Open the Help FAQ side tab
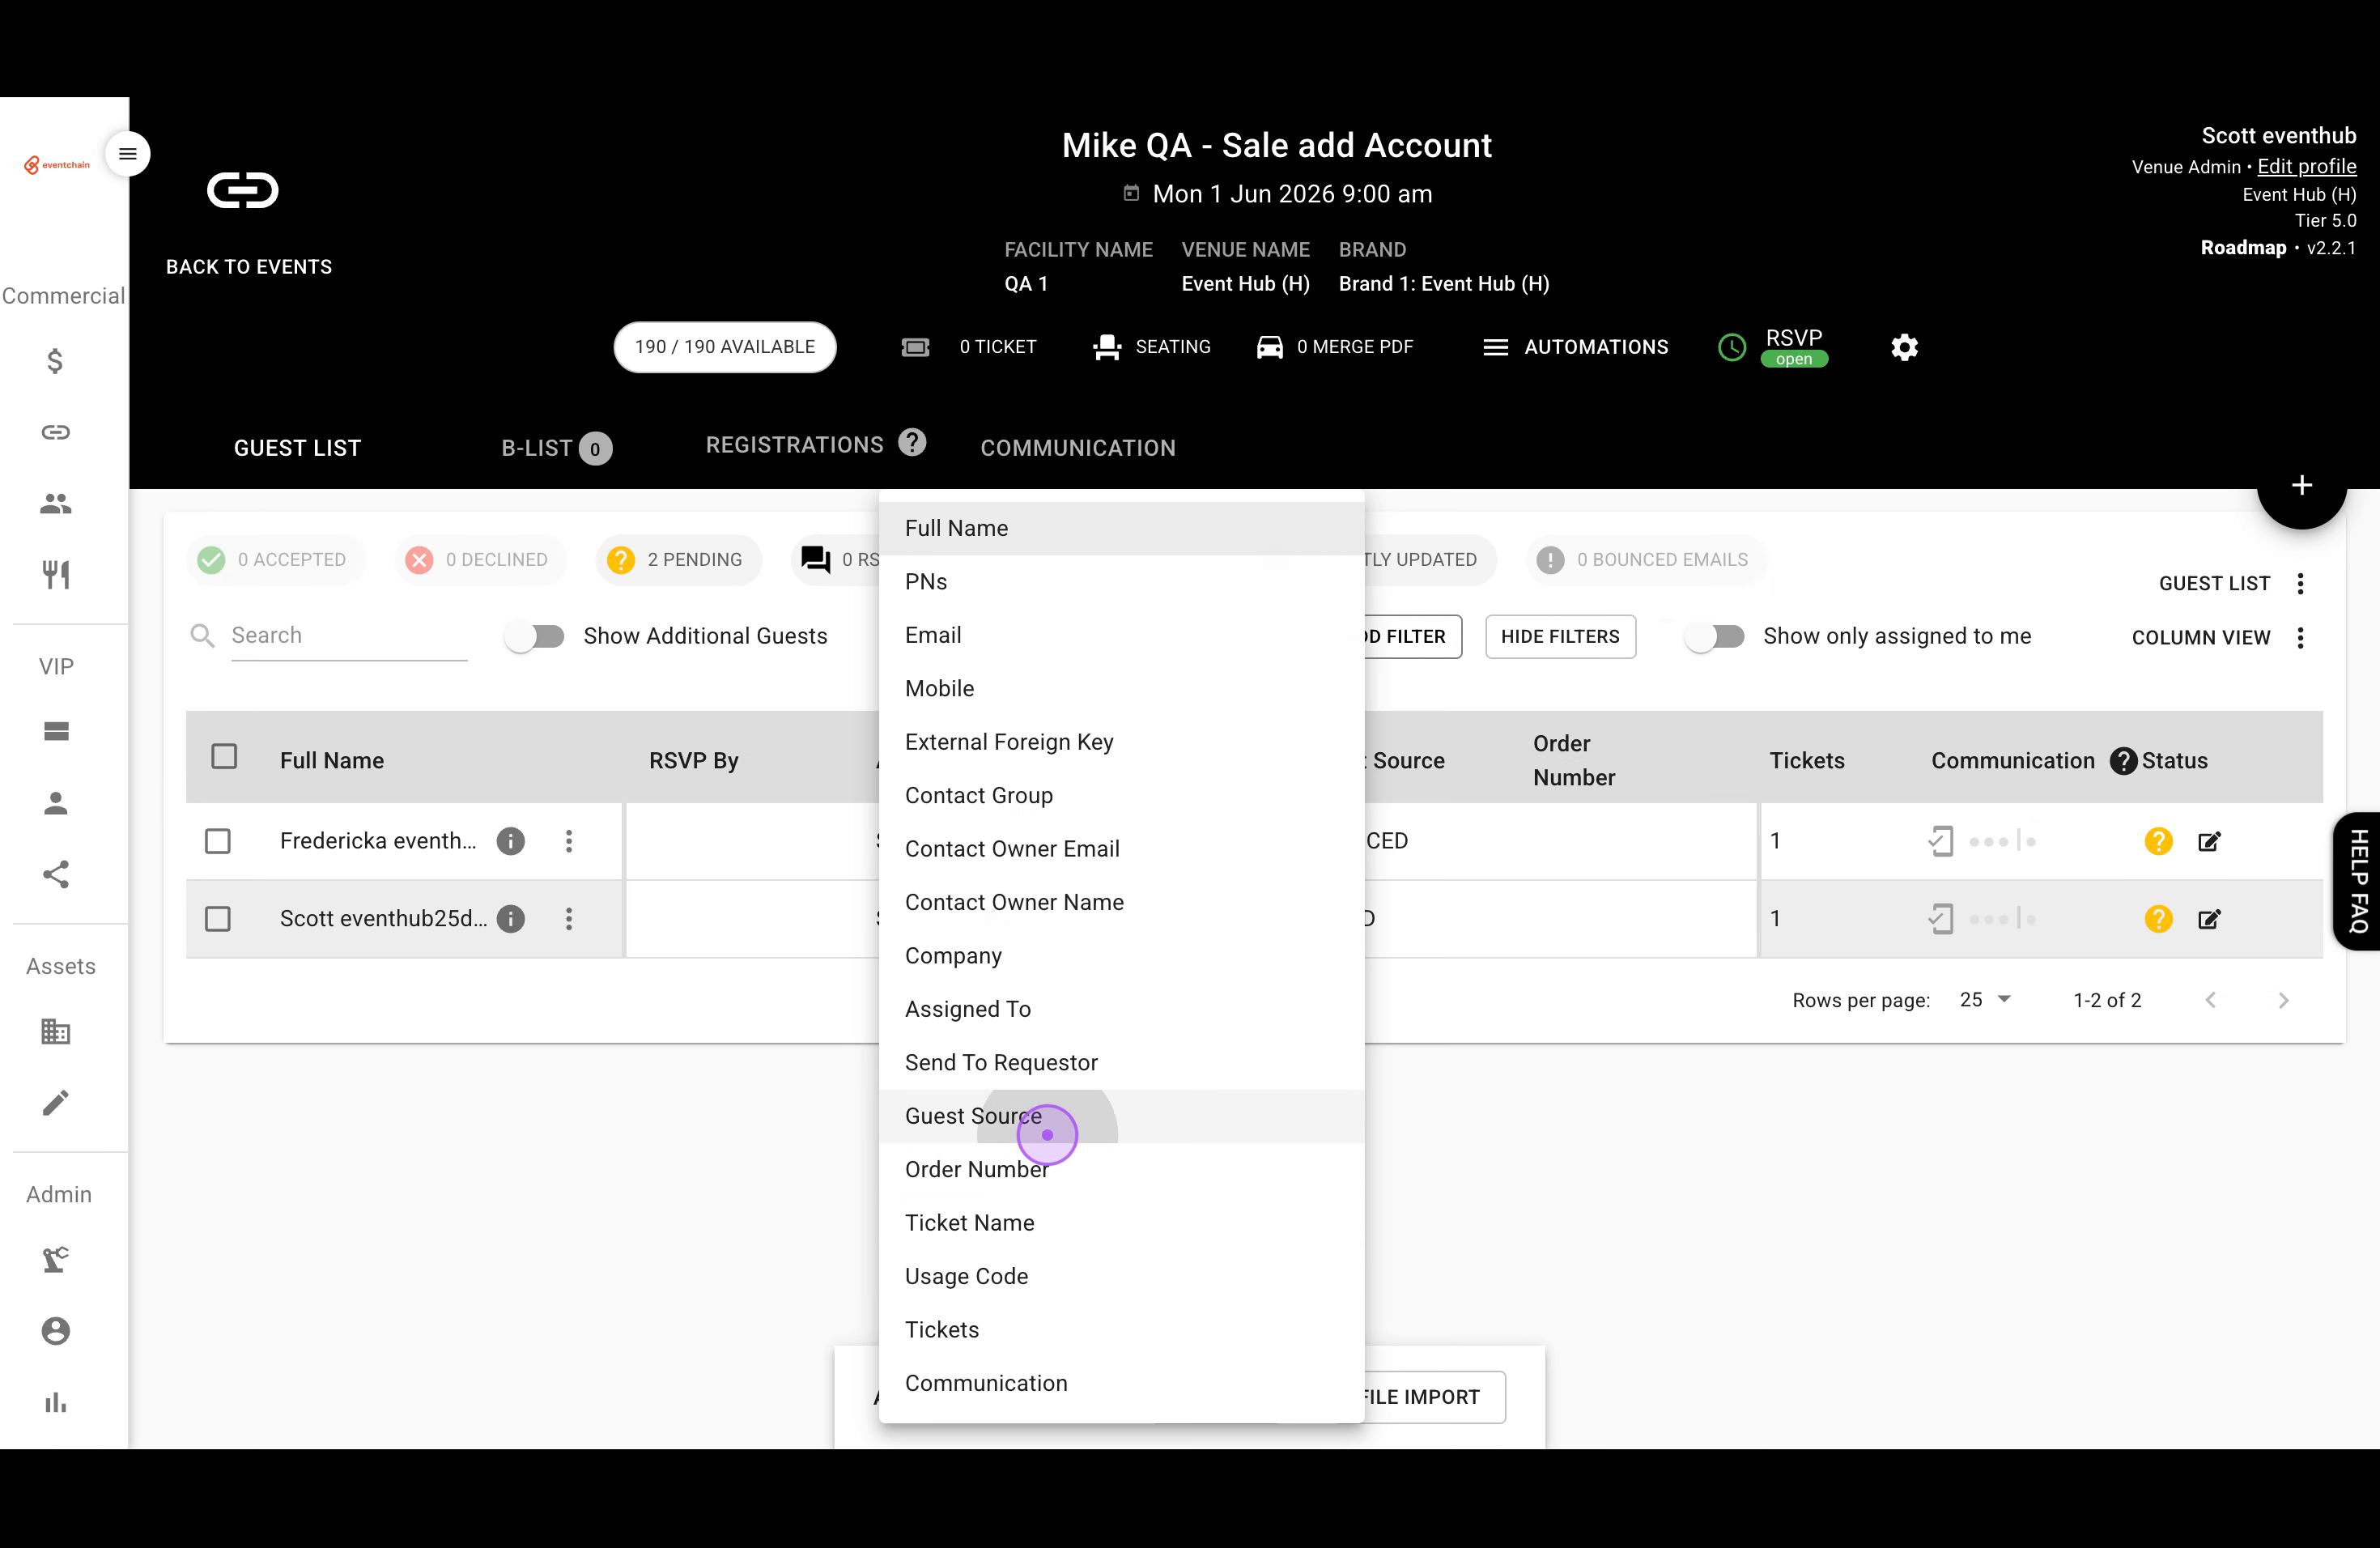The image size is (2380, 1548). click(2358, 881)
